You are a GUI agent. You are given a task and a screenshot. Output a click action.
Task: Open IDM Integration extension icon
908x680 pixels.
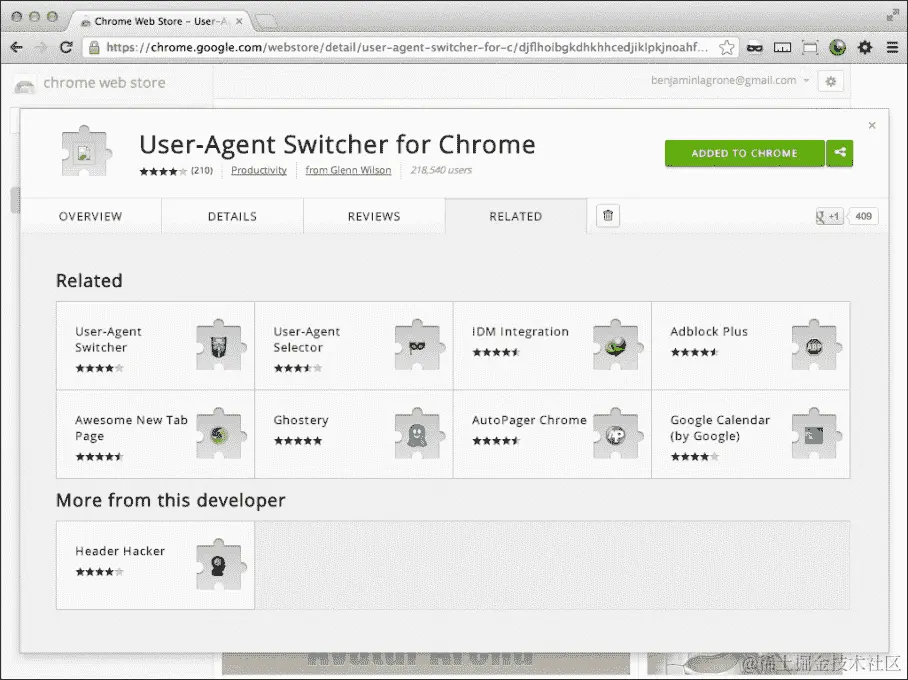click(617, 346)
